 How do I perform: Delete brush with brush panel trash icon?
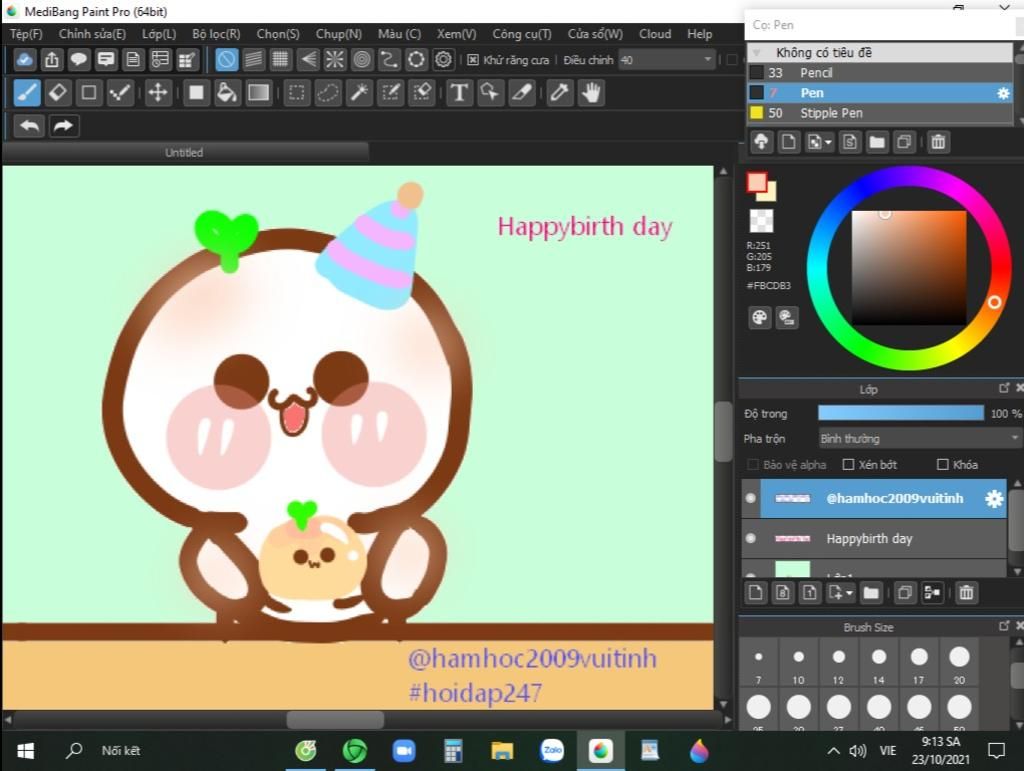938,142
